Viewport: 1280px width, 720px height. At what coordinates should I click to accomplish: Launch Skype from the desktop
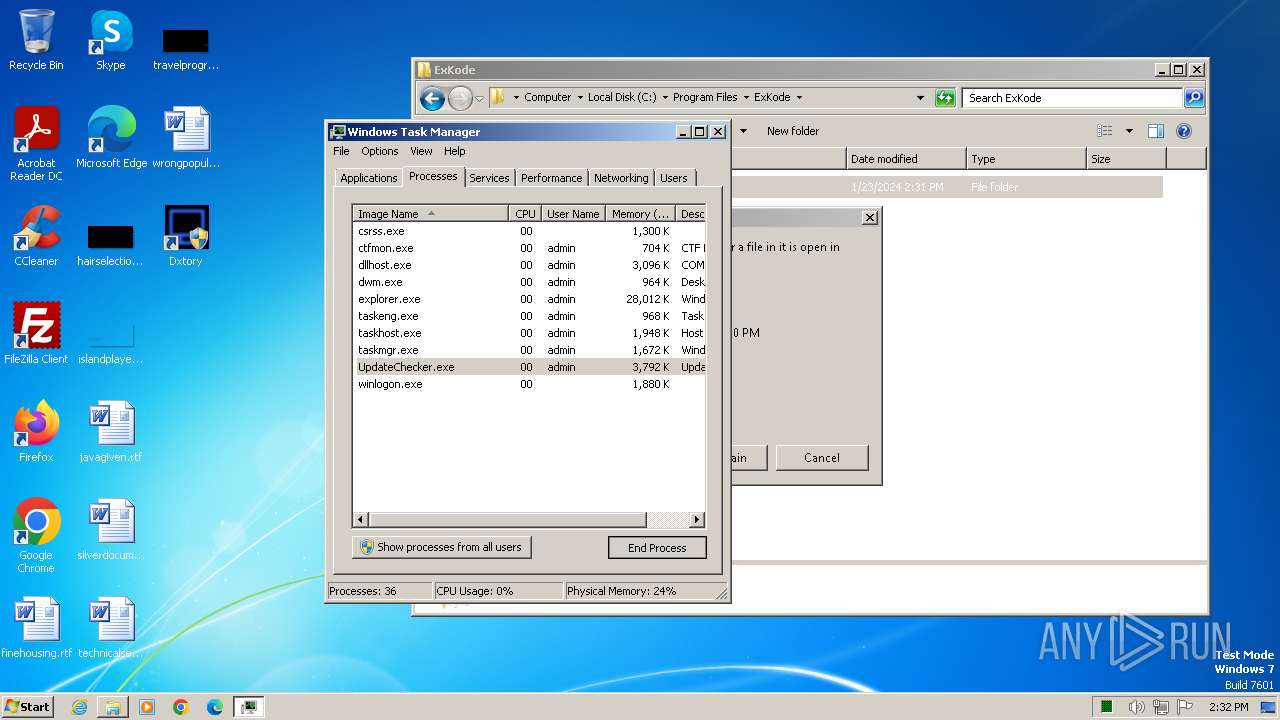110,40
